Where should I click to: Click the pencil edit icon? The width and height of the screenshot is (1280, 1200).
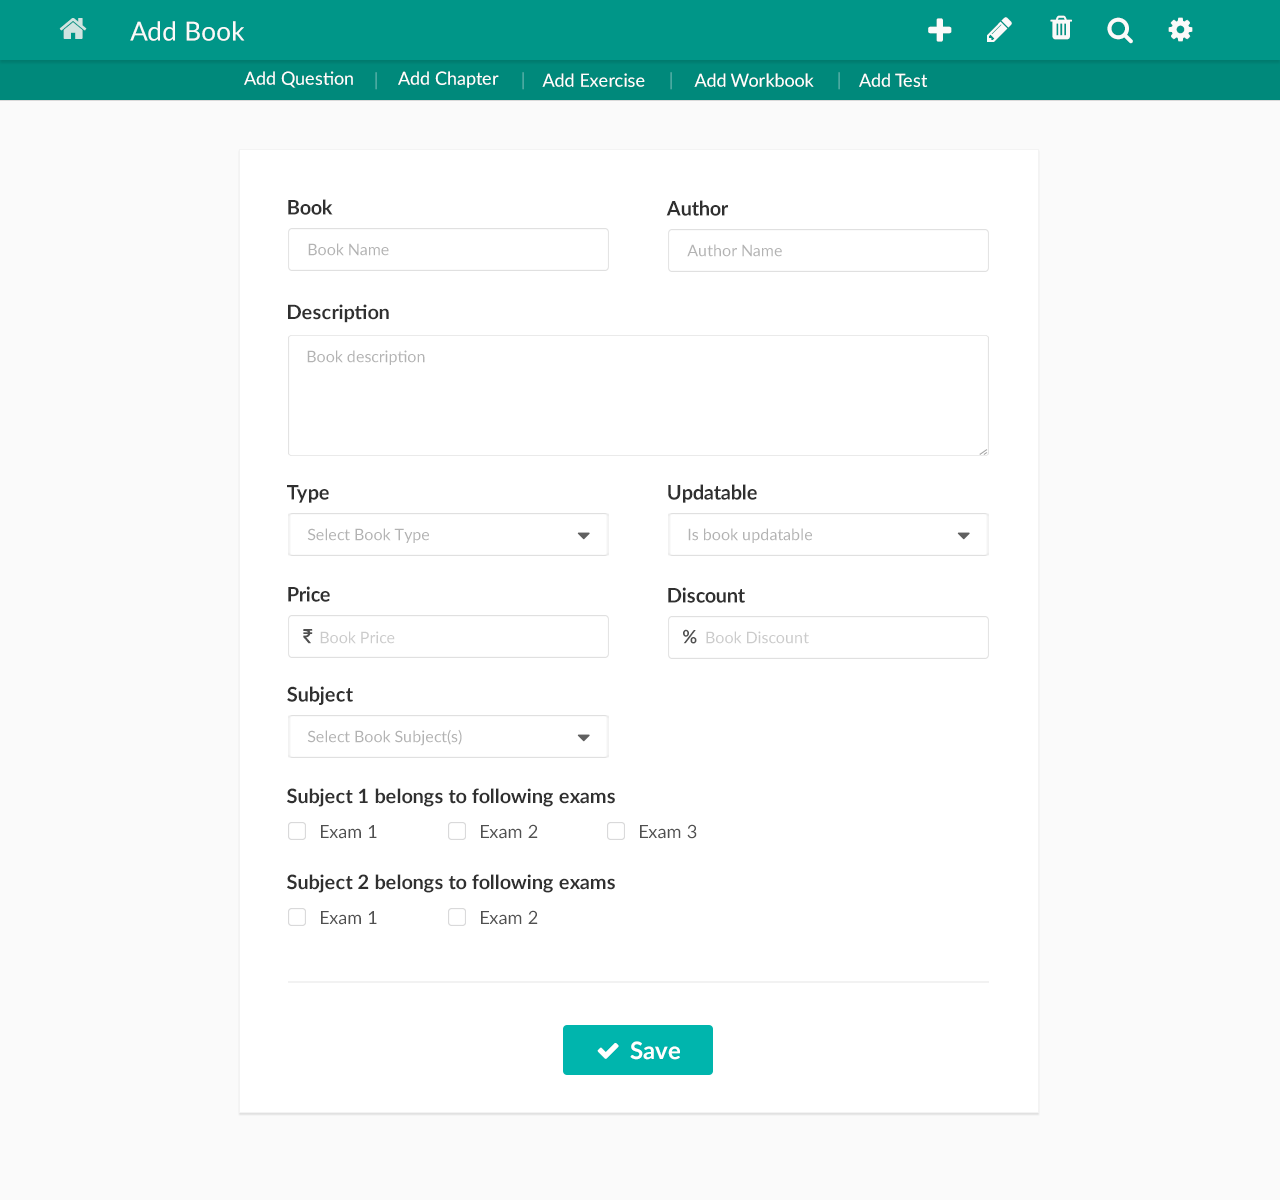click(x=999, y=30)
